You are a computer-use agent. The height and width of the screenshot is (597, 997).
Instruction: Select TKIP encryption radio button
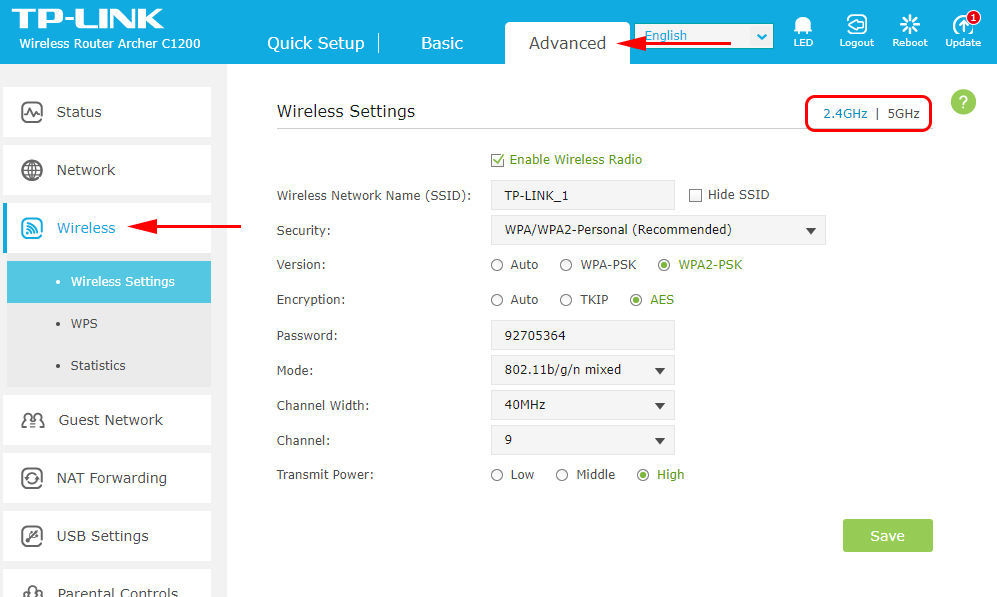point(566,300)
